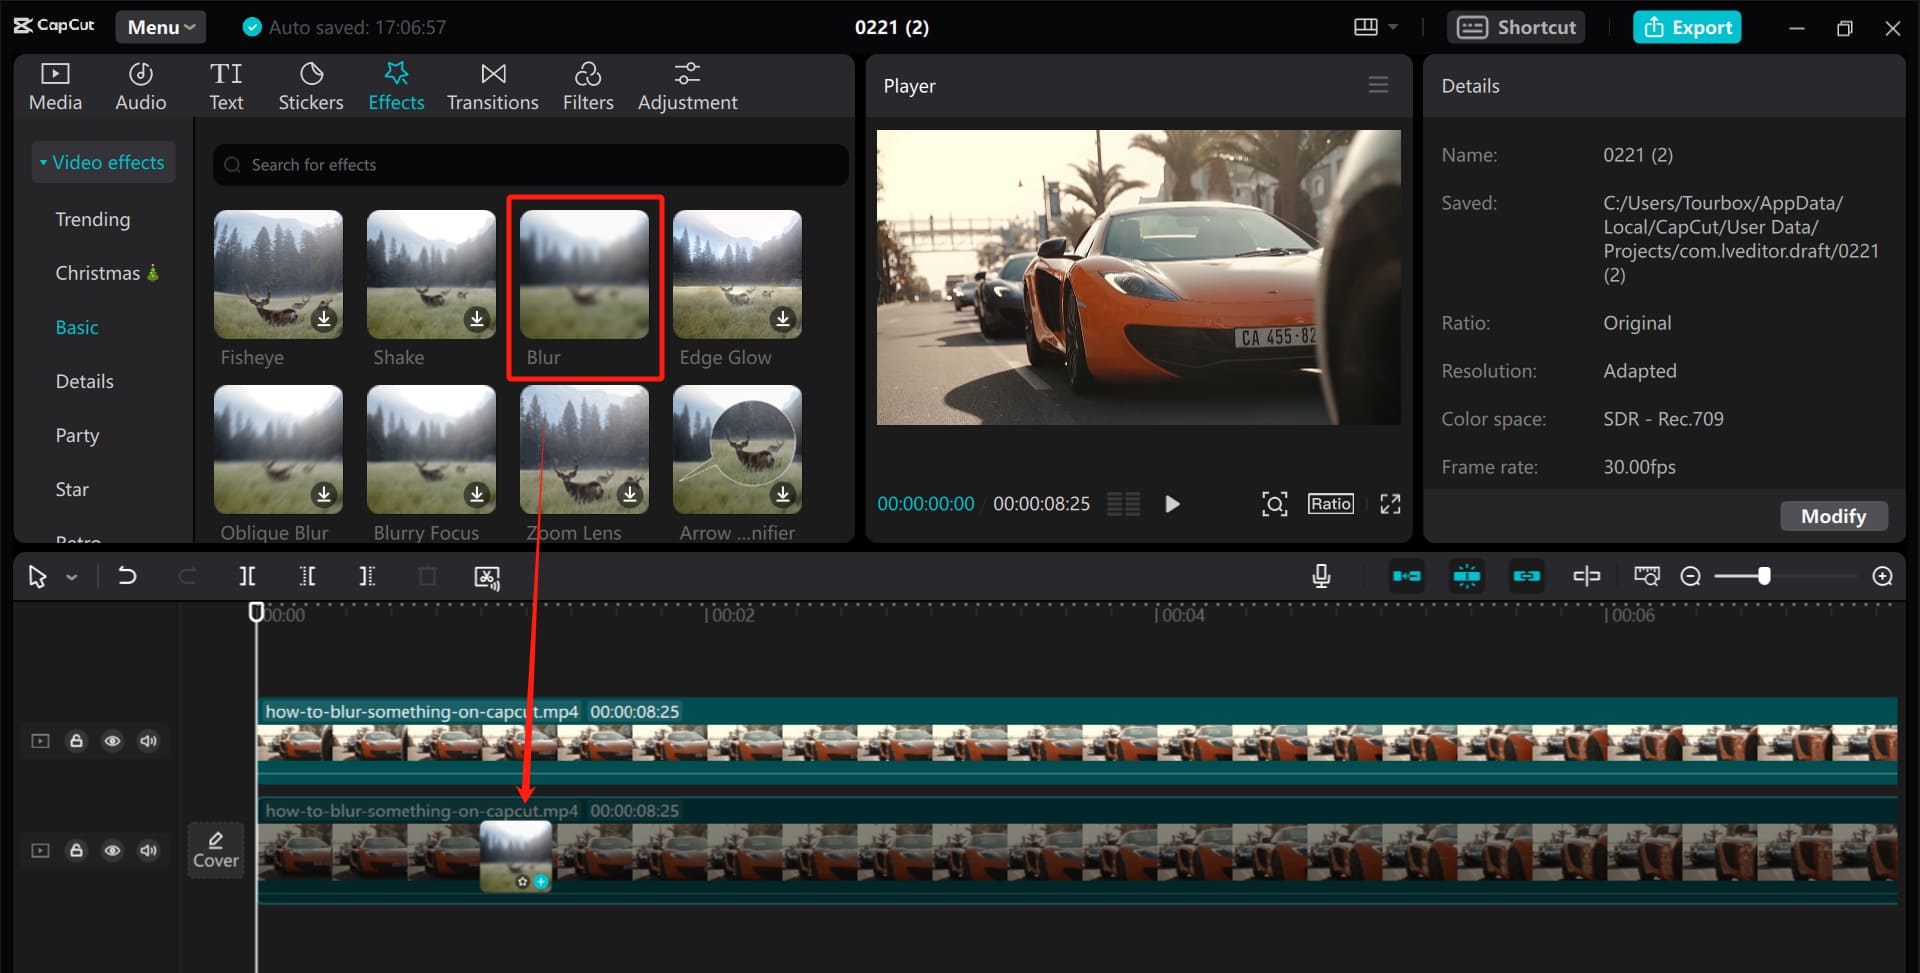Lock the second video track
Viewport: 1920px width, 973px height.
click(x=76, y=850)
